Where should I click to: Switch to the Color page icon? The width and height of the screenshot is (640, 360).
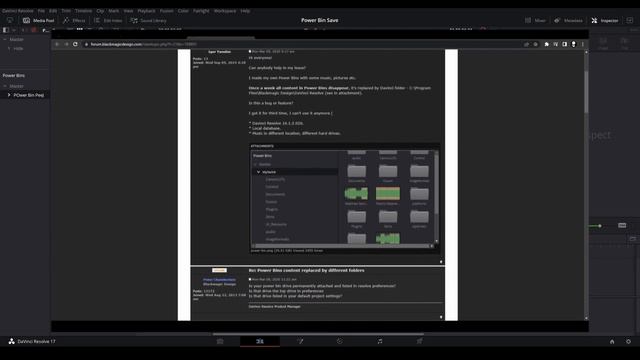pos(340,341)
